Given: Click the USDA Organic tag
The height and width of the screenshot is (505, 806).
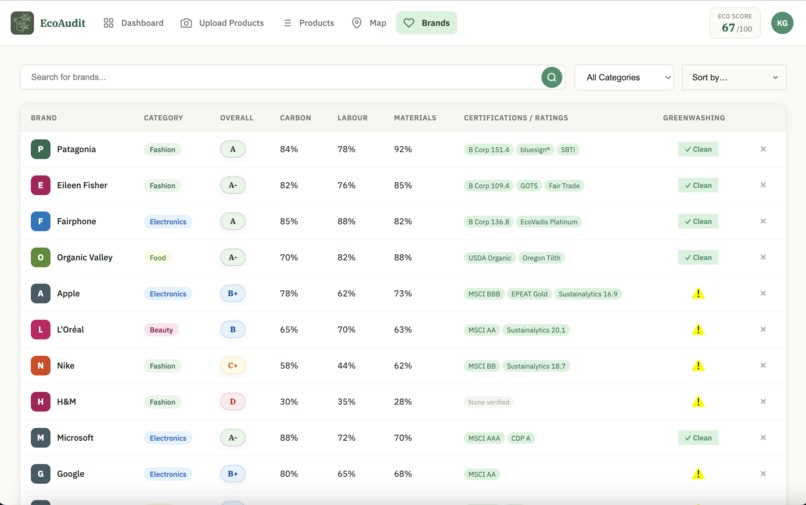Looking at the screenshot, I should pyautogui.click(x=489, y=258).
